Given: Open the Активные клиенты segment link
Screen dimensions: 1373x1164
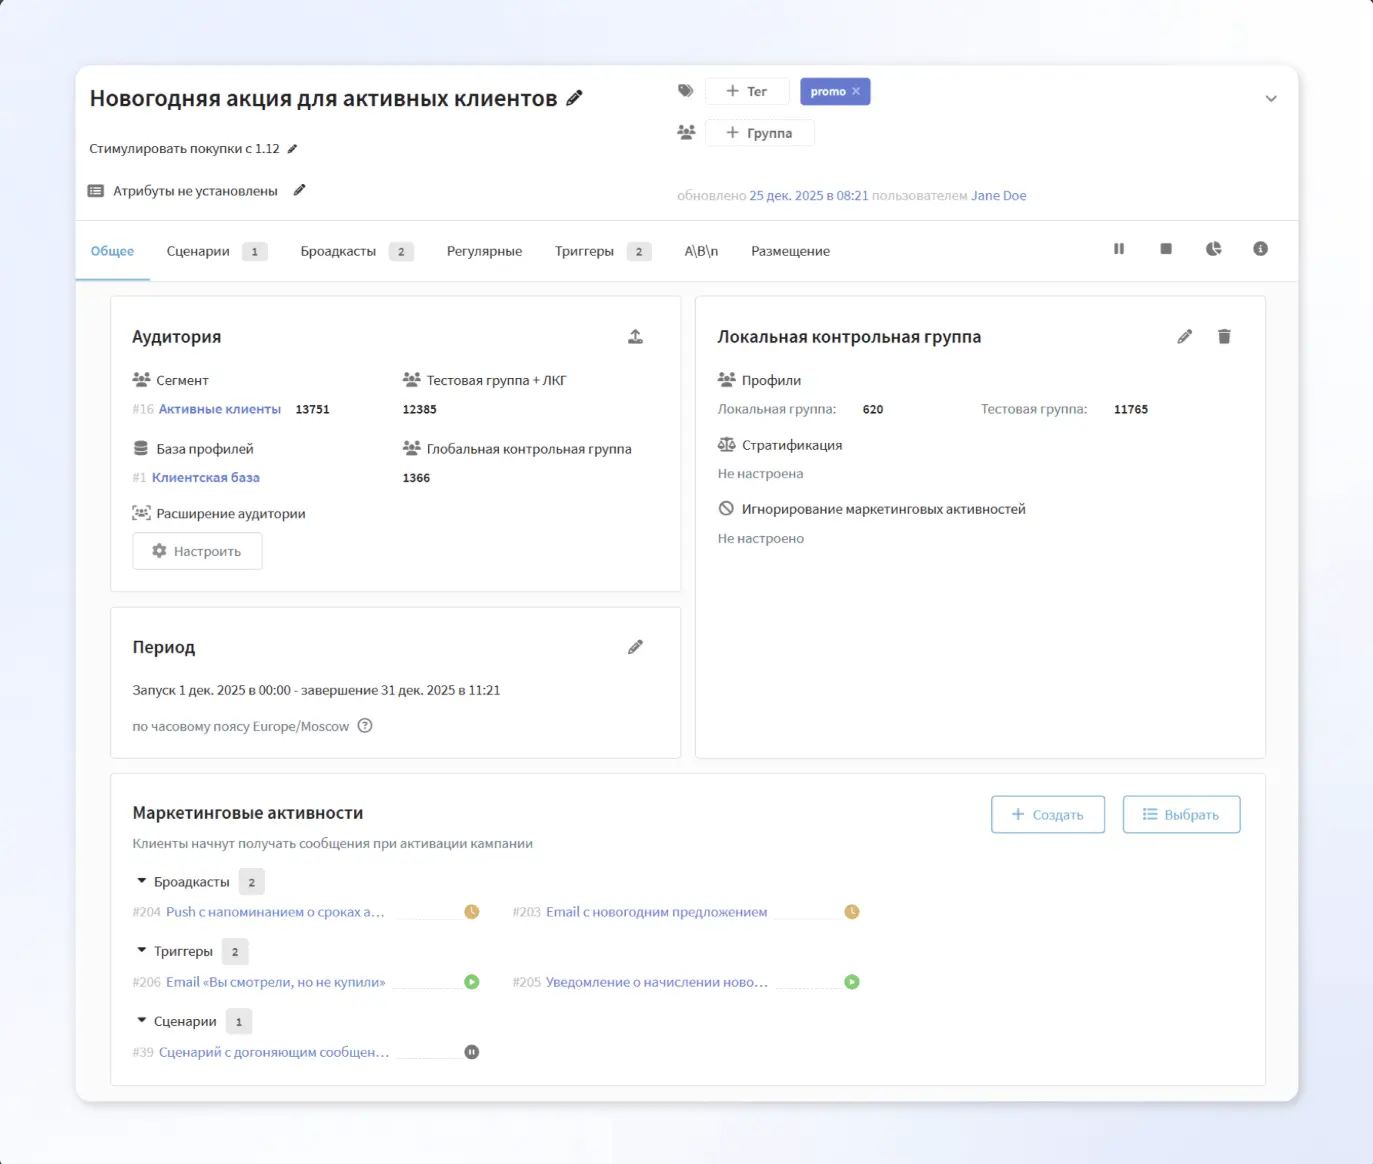Looking at the screenshot, I should pos(219,410).
